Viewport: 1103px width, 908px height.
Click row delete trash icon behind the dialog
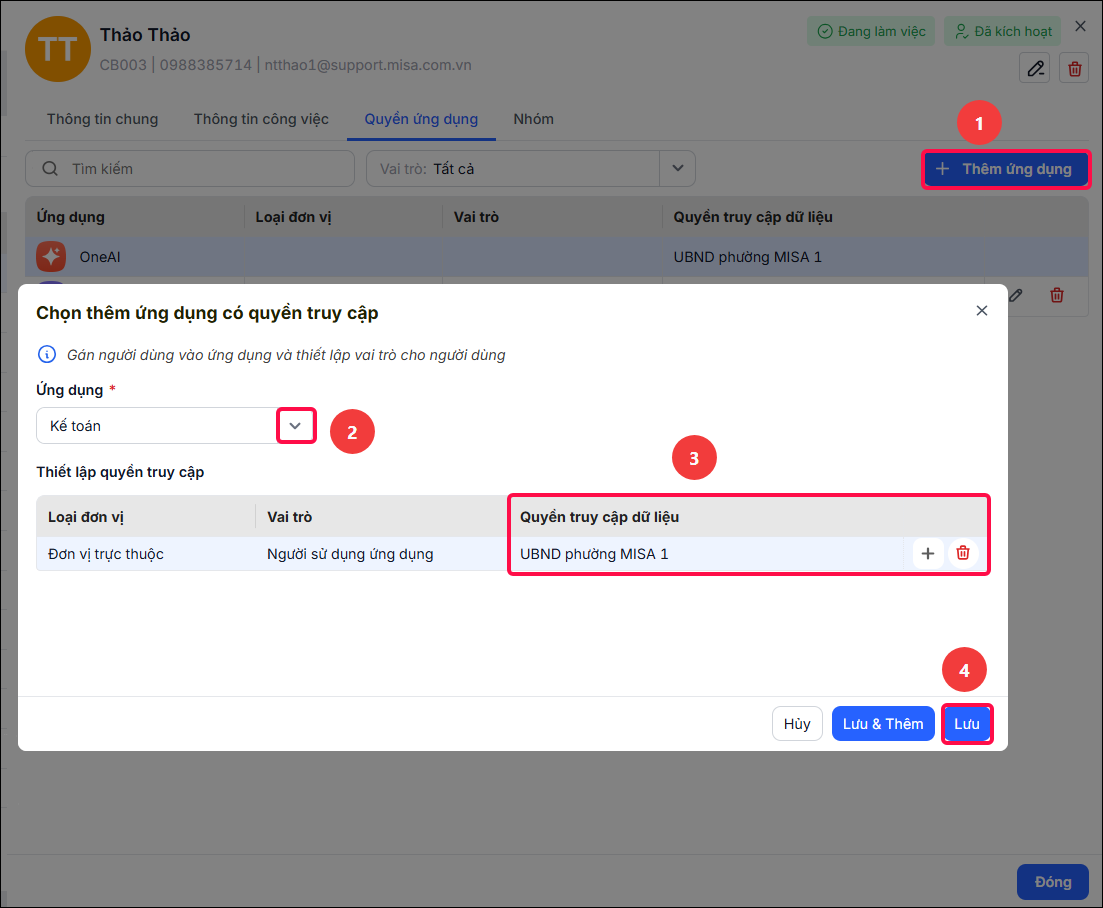(x=1057, y=295)
